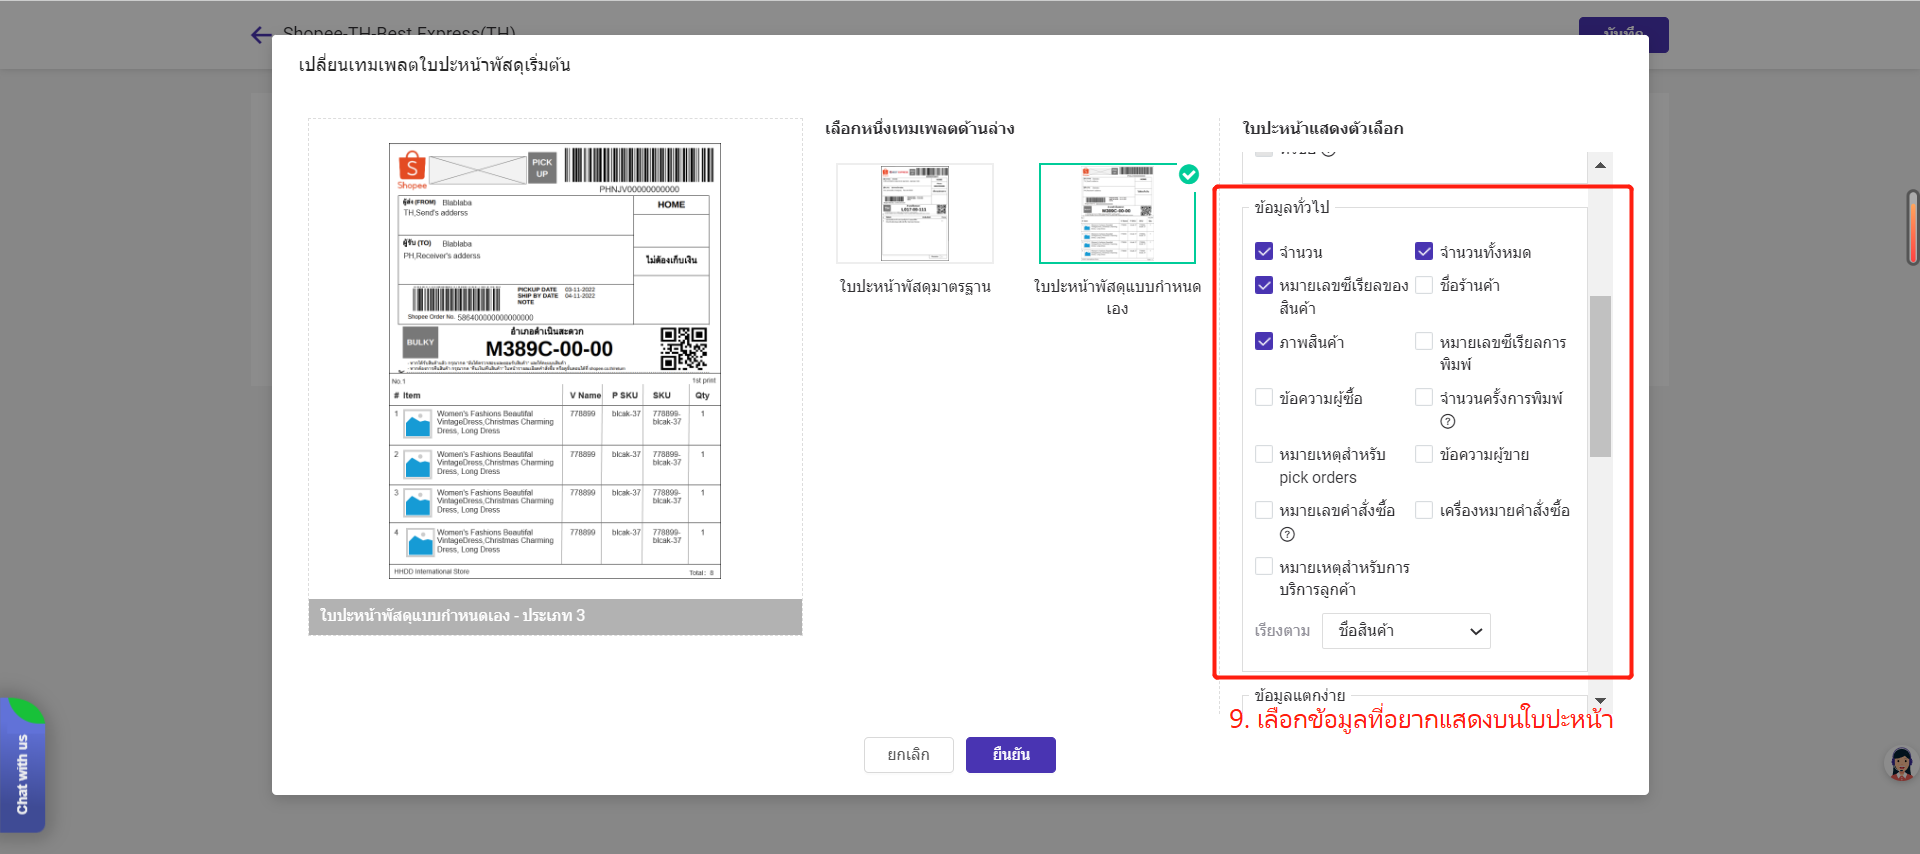
Task: Click the ยืนยัน confirm button
Action: pos(1010,755)
